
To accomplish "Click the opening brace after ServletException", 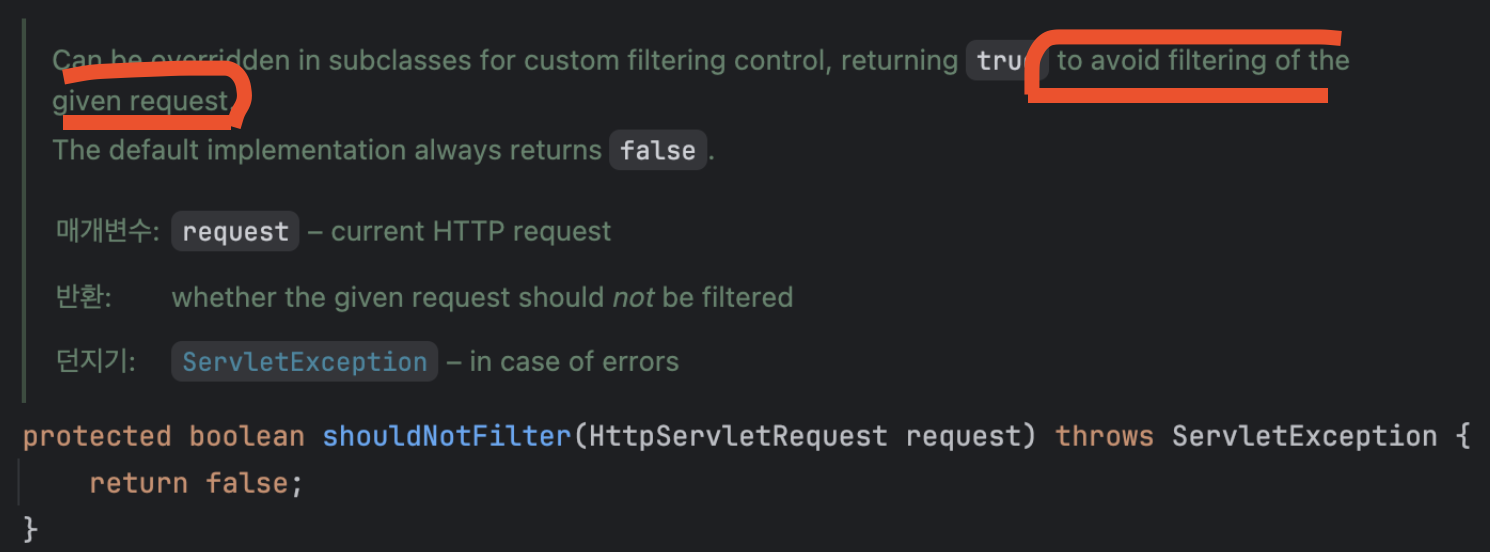I will click(x=1463, y=437).
